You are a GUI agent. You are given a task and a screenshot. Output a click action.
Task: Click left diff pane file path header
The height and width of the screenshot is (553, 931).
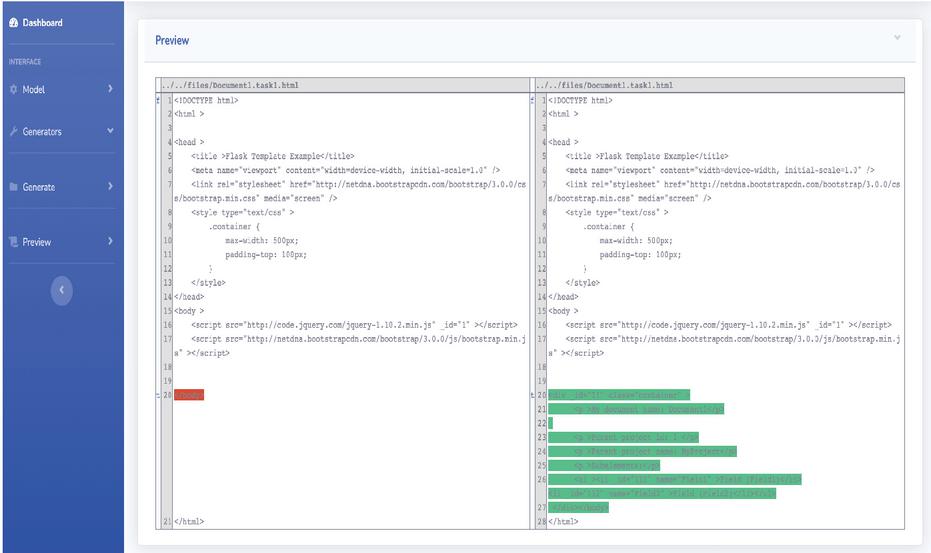pos(230,85)
